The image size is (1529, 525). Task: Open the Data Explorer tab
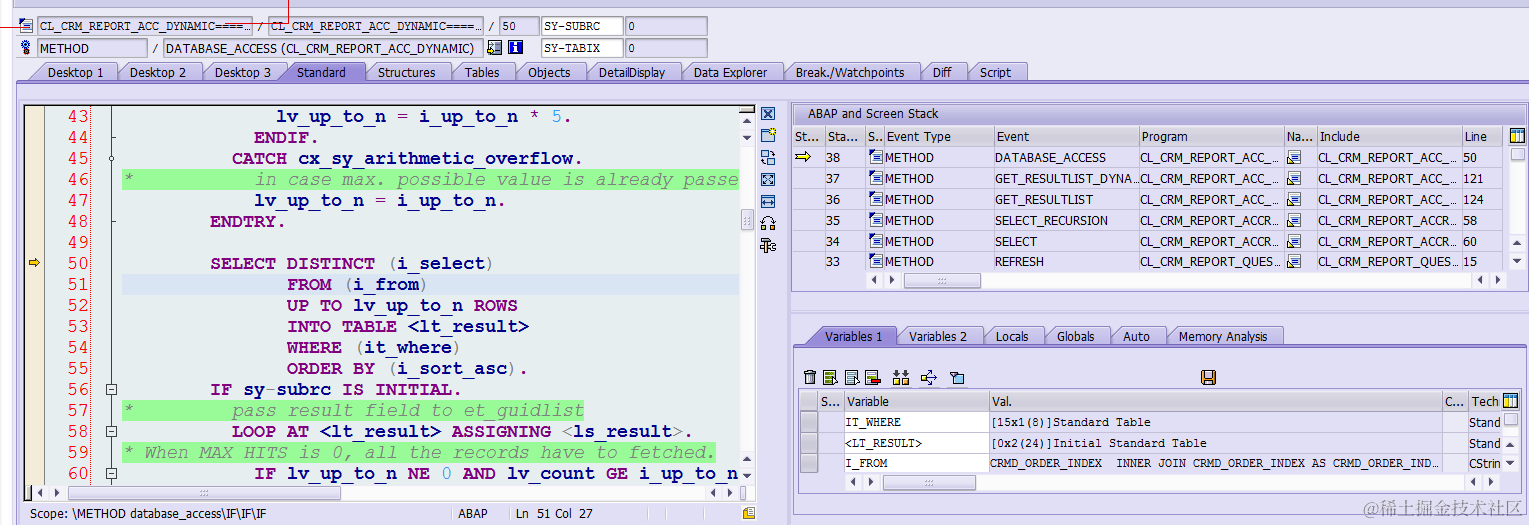[730, 72]
